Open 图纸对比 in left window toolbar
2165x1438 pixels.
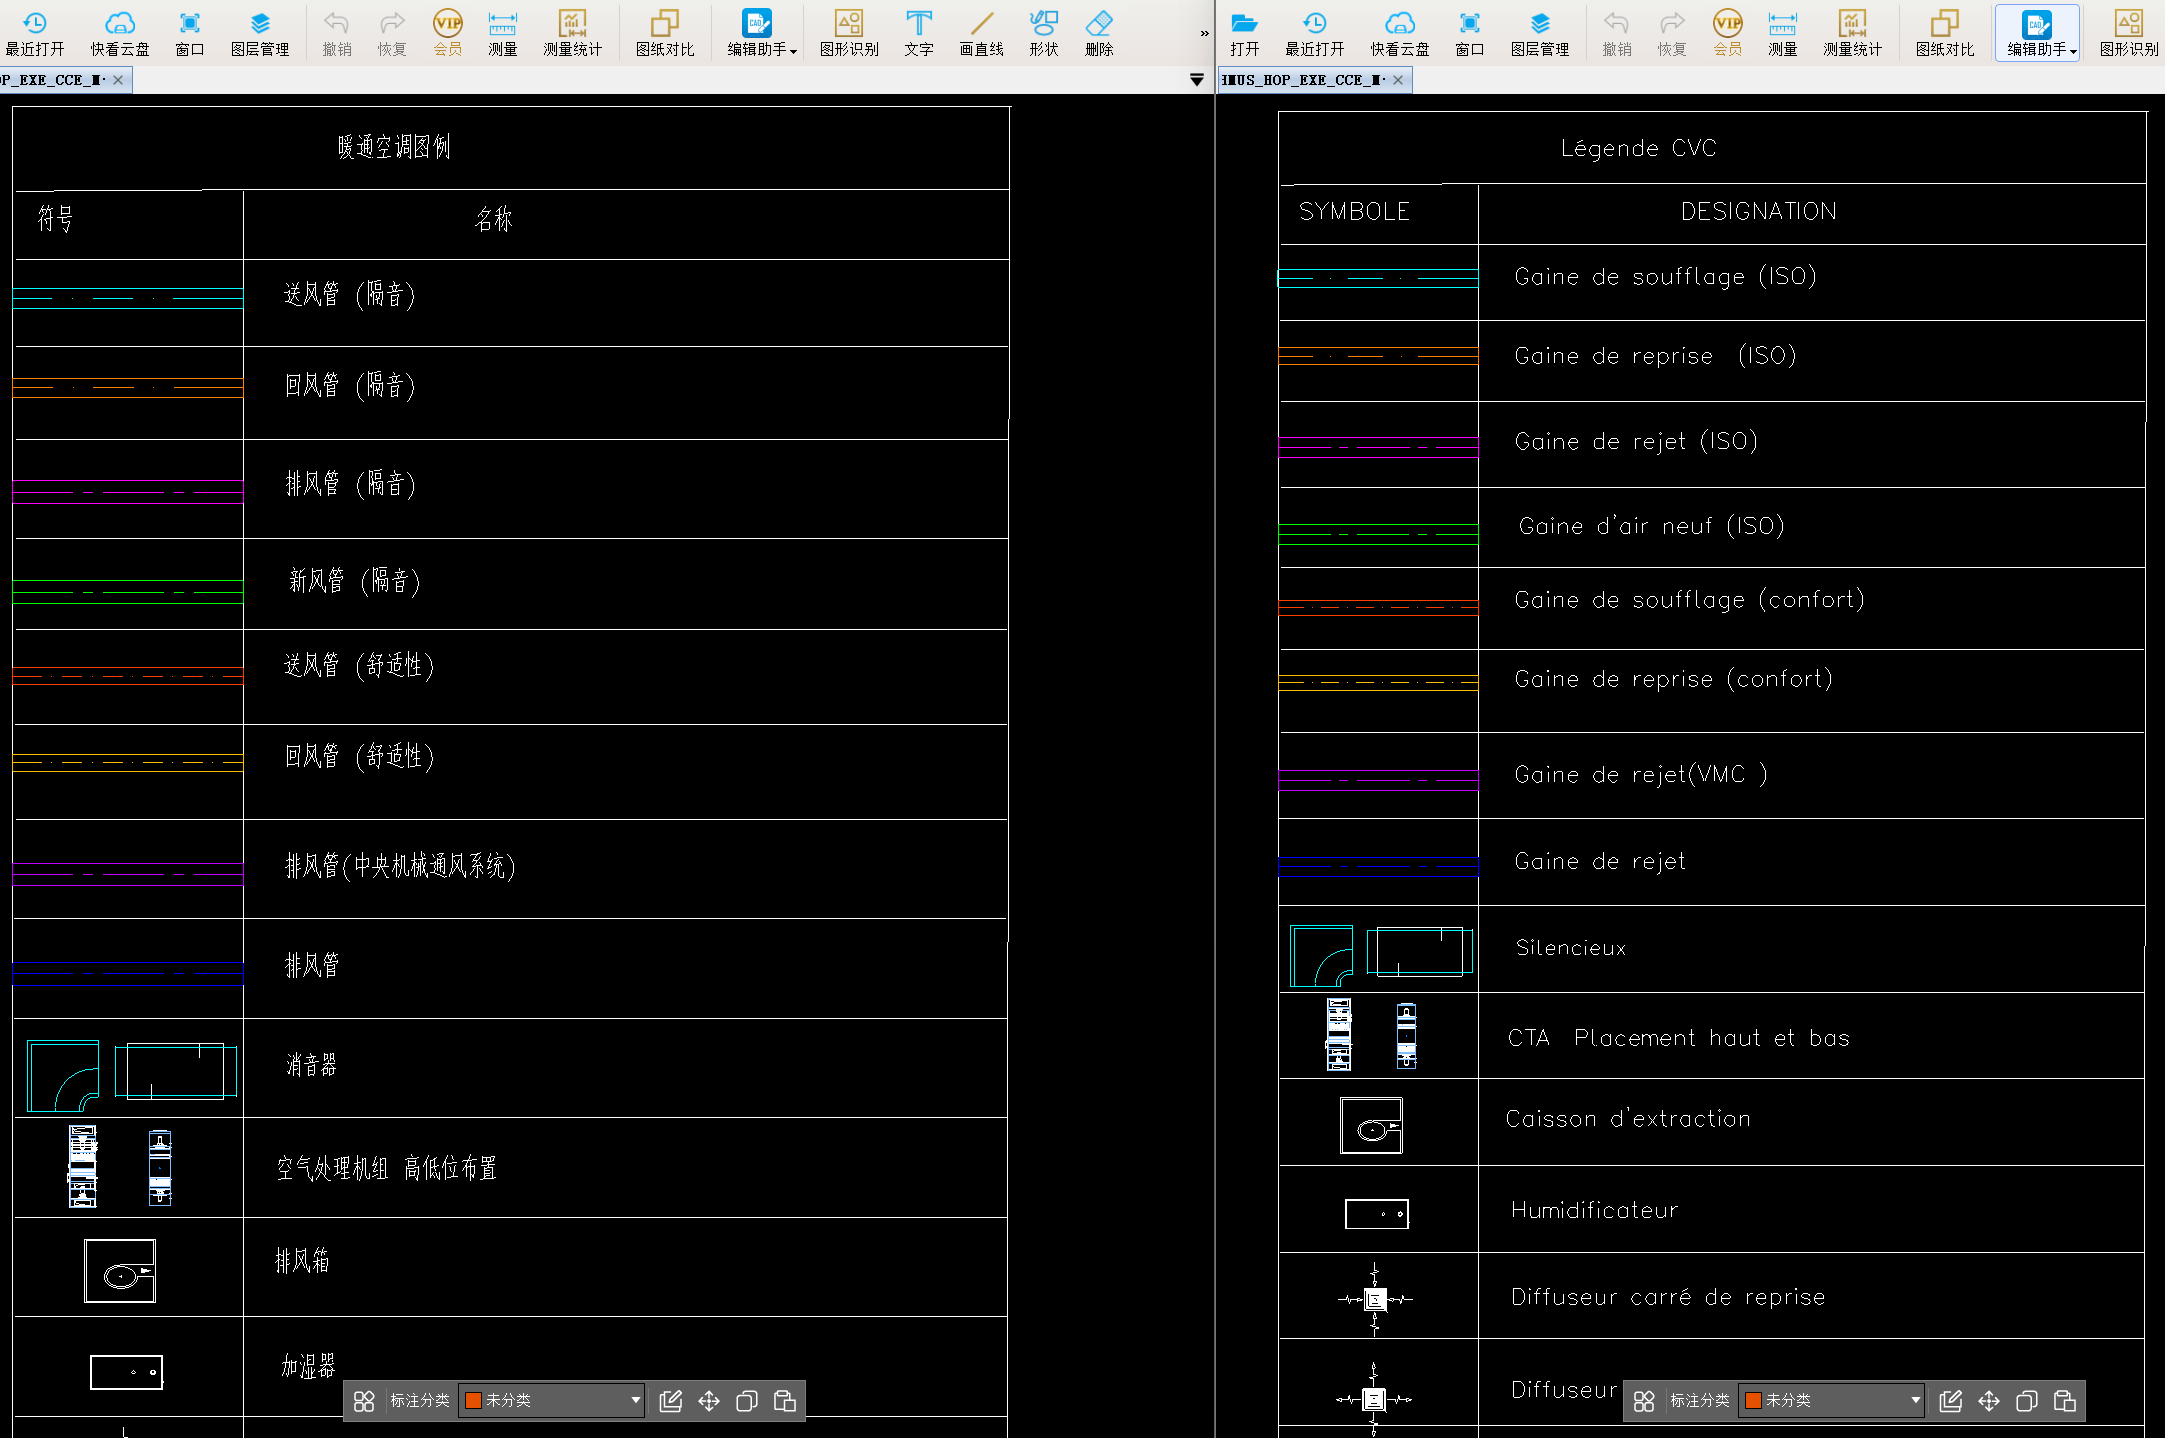665,33
